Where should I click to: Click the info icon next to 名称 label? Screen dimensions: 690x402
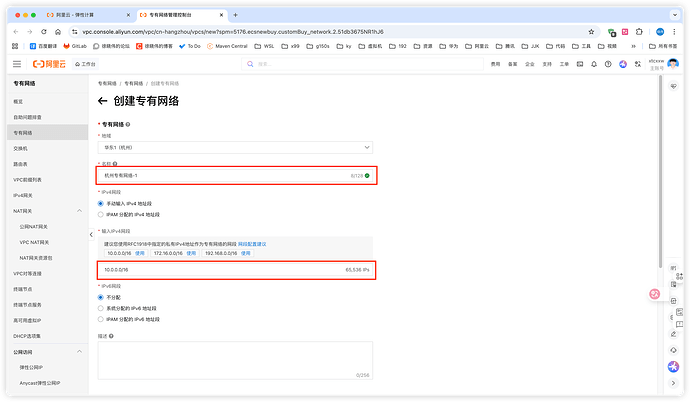coord(115,163)
